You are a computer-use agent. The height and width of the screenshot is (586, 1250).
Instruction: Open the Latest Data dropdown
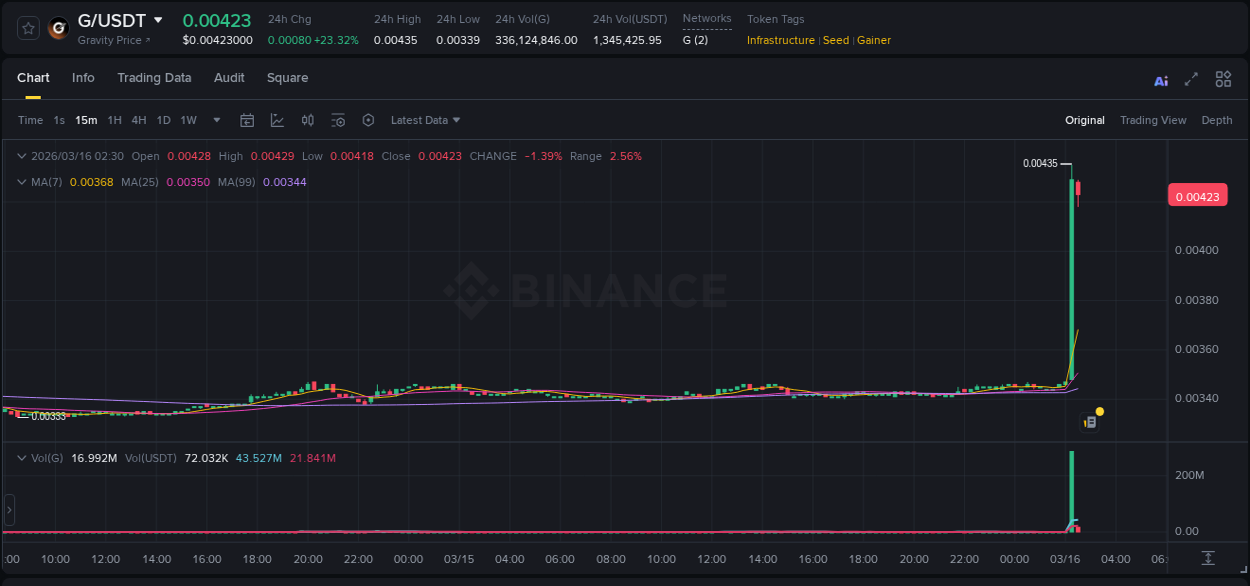pyautogui.click(x=424, y=120)
